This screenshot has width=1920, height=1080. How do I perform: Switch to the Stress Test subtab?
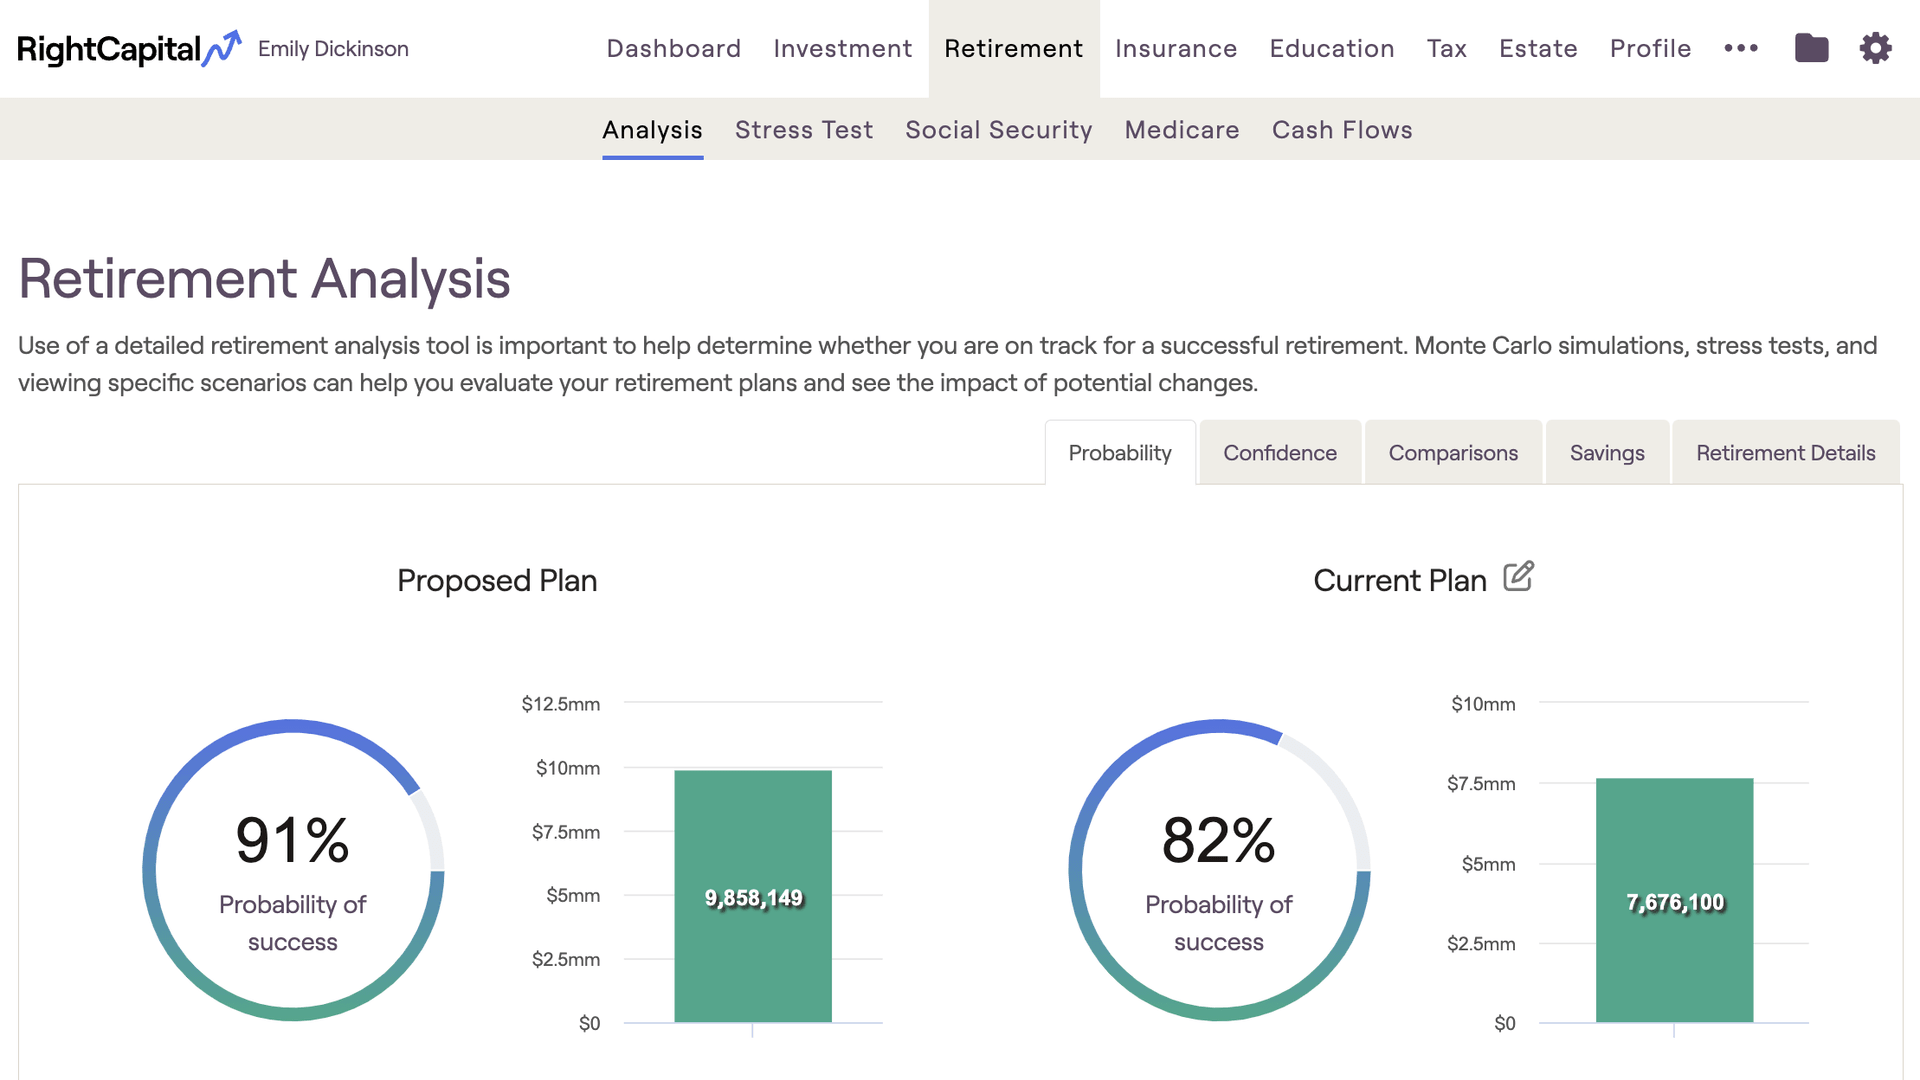click(x=804, y=130)
